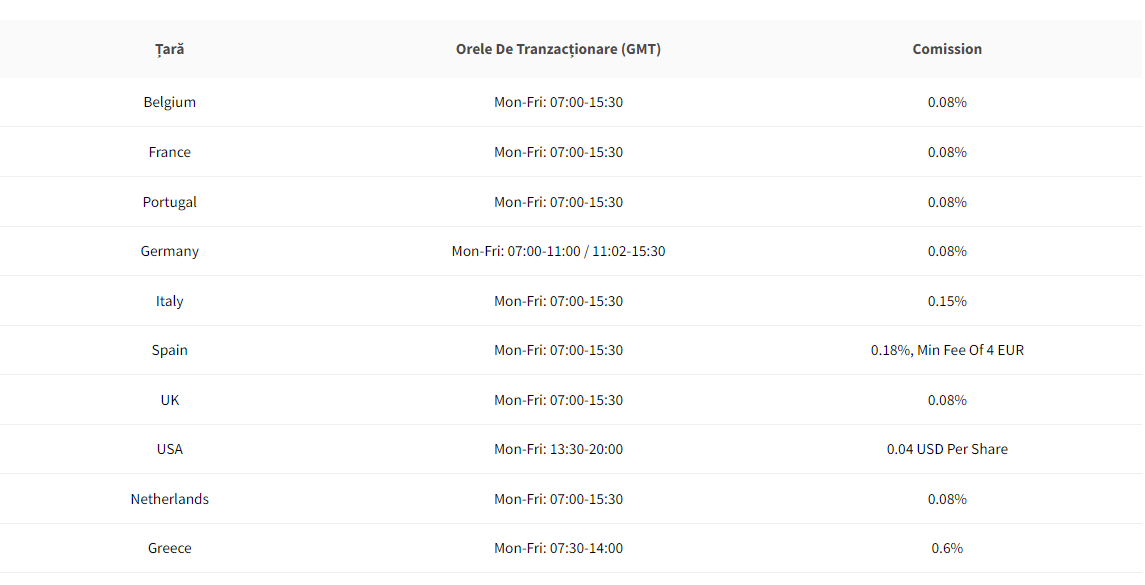Click the Țară column header
This screenshot has height=585, width=1145.
click(x=169, y=49)
